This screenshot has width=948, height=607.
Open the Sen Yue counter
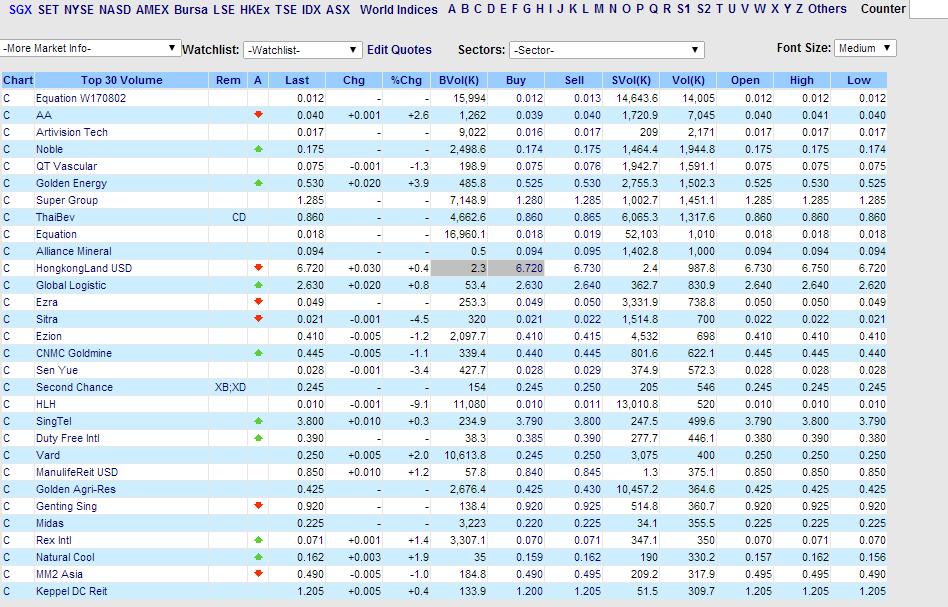coord(56,370)
